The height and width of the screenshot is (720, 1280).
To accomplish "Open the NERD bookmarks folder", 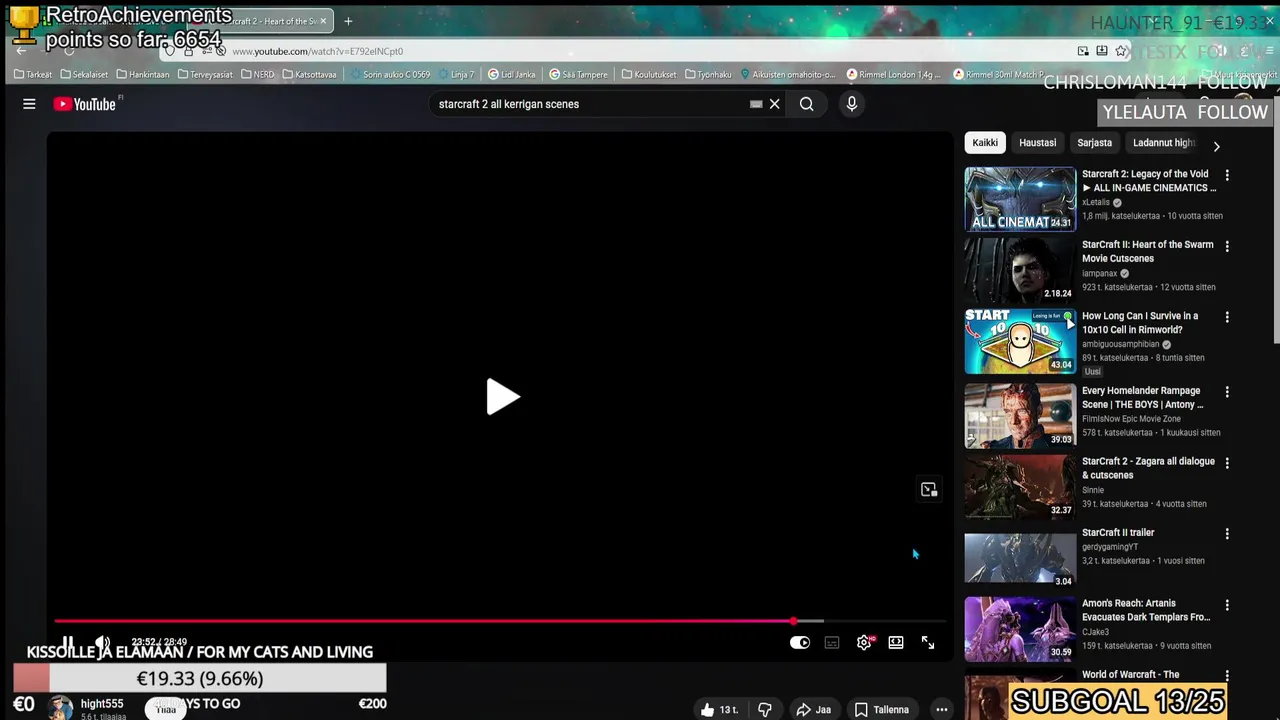I will pyautogui.click(x=257, y=74).
